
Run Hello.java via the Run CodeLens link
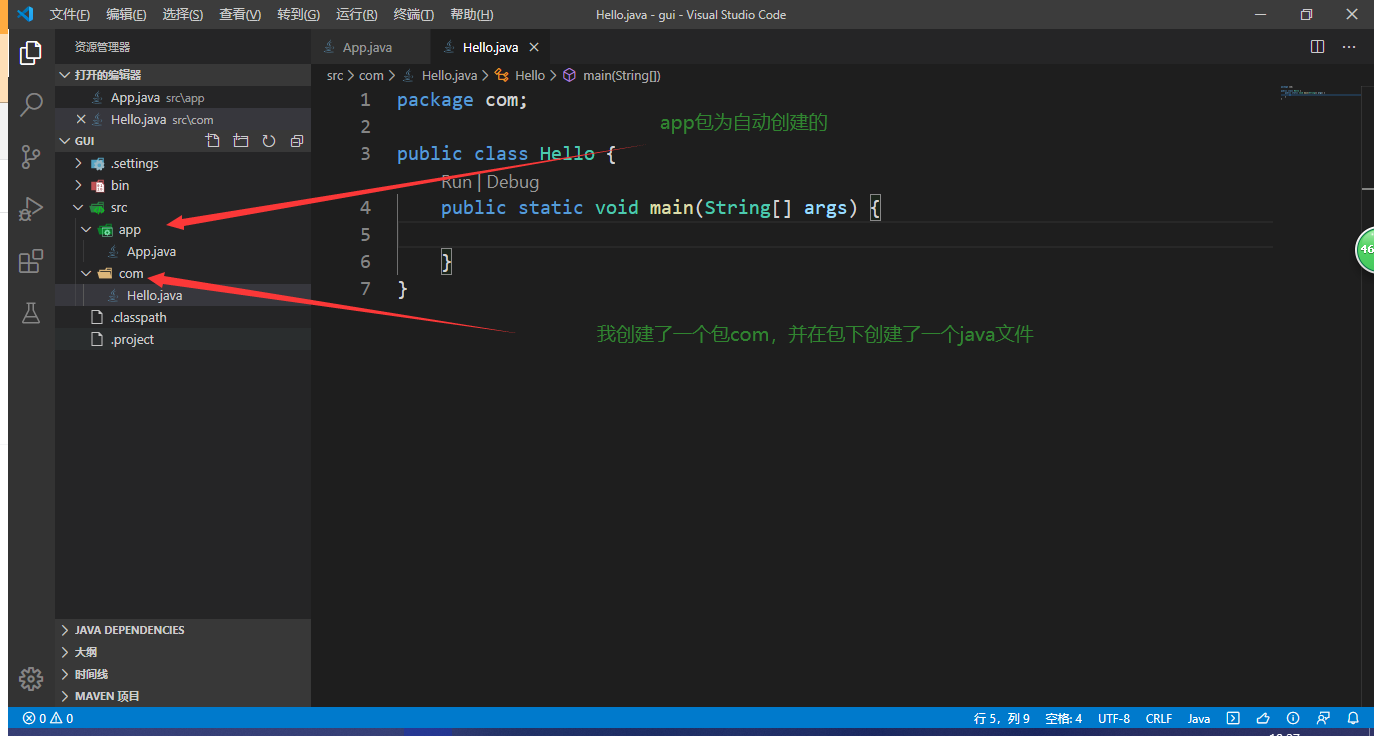456,181
